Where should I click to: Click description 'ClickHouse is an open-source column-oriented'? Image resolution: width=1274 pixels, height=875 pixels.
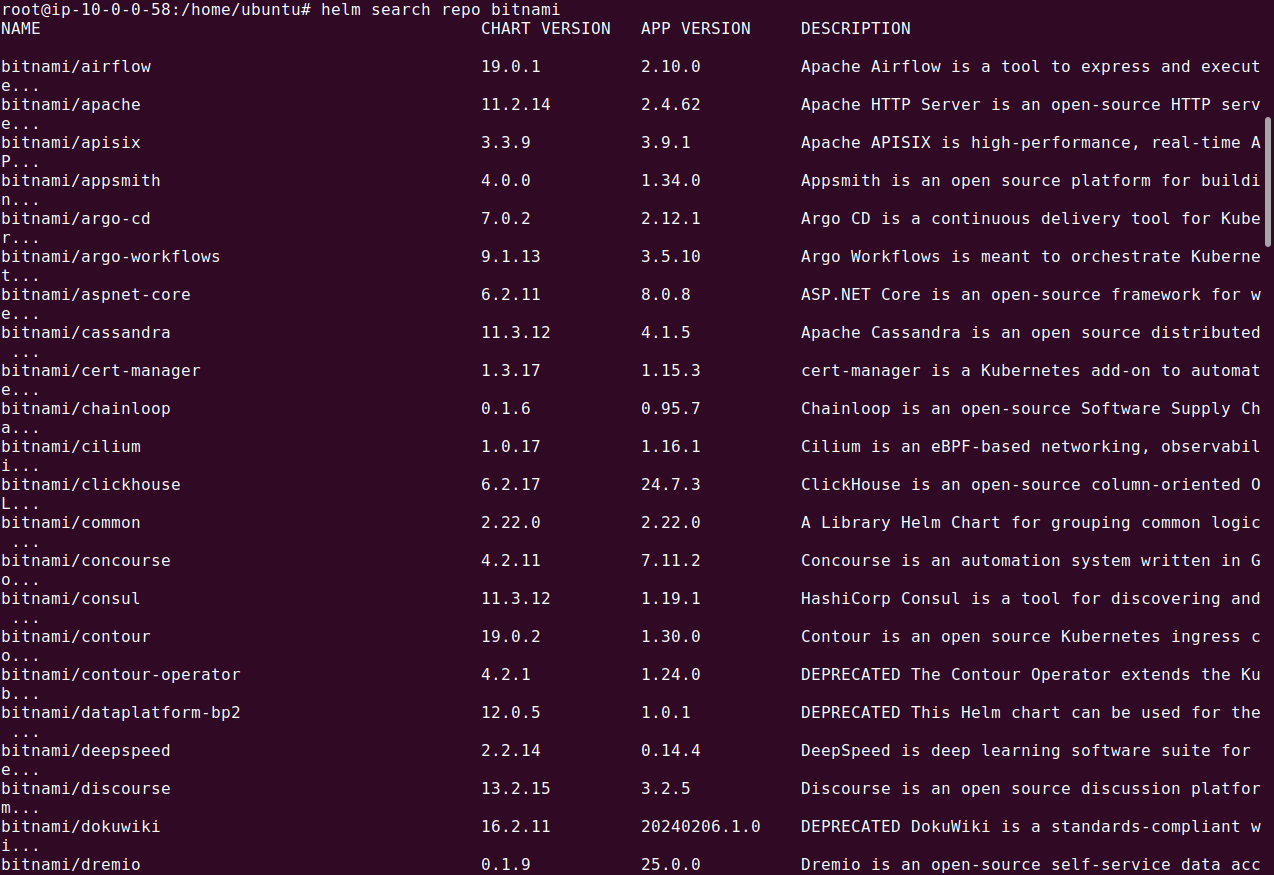[1021, 485]
